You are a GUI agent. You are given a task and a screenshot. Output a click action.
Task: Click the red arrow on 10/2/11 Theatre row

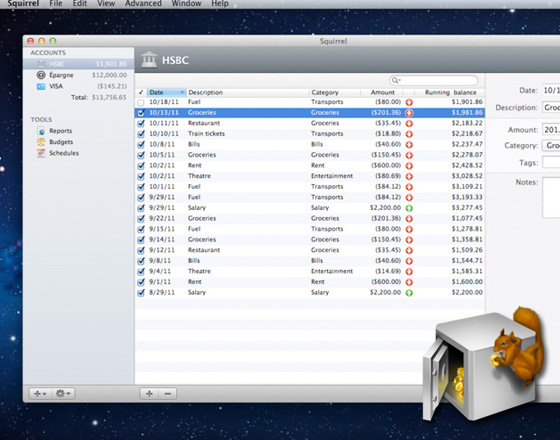(x=409, y=176)
